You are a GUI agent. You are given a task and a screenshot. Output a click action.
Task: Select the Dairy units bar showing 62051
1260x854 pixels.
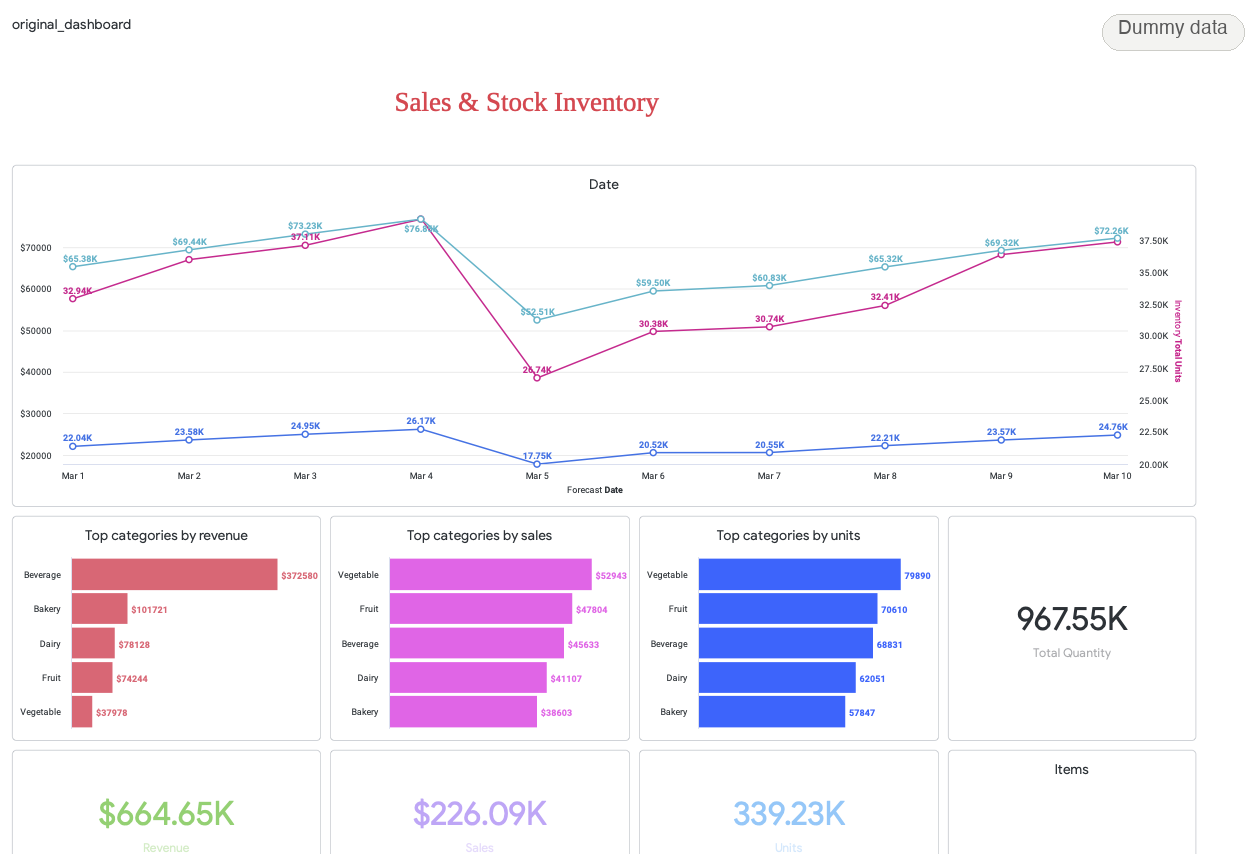[777, 677]
